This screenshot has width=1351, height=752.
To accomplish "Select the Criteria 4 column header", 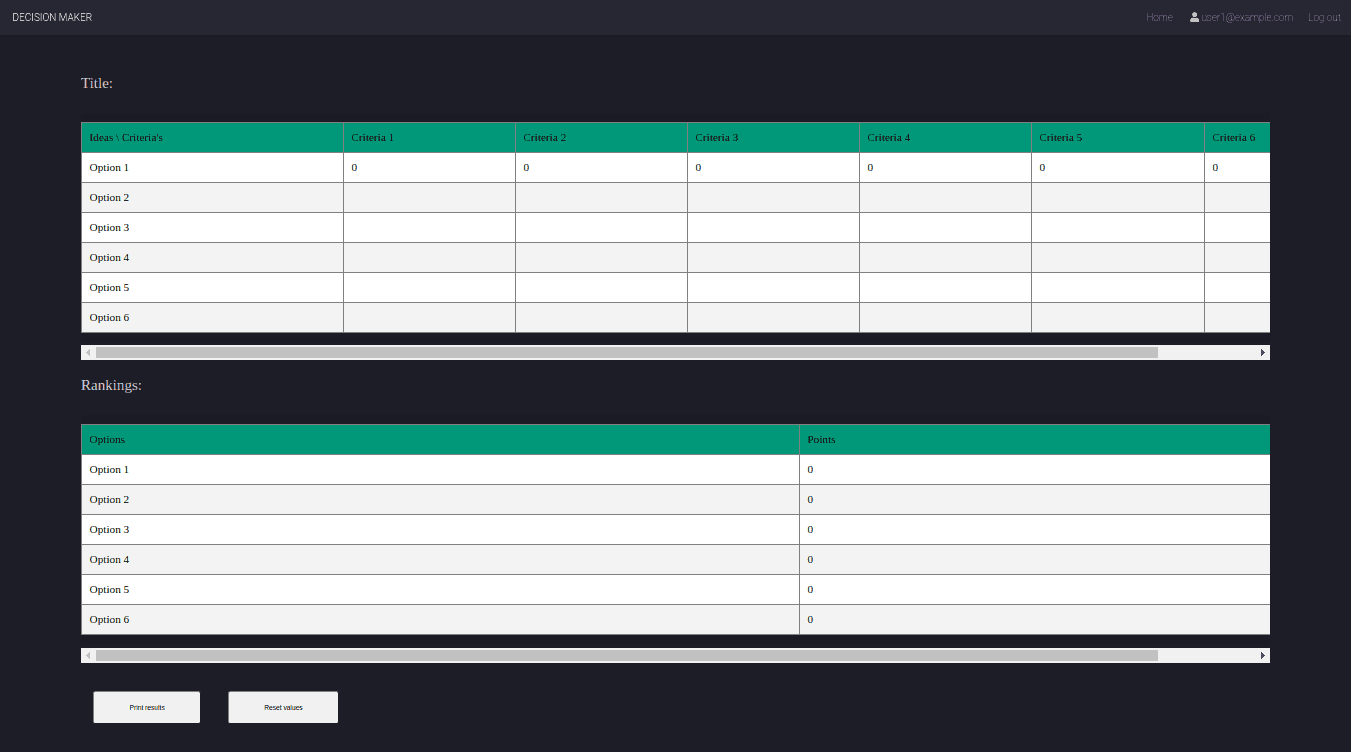I will pyautogui.click(x=945, y=137).
